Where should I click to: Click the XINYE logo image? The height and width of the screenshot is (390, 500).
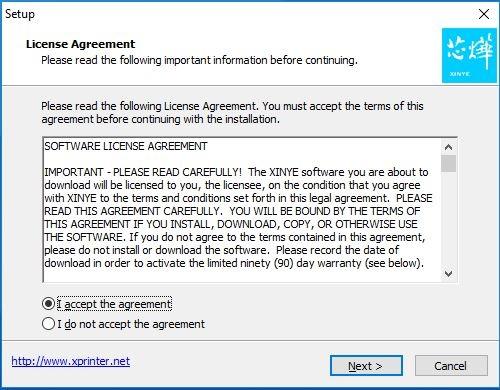tap(469, 55)
